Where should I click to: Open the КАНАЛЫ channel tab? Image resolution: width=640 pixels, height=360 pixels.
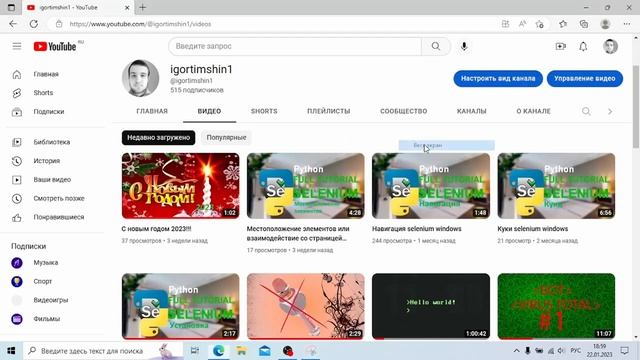point(471,111)
